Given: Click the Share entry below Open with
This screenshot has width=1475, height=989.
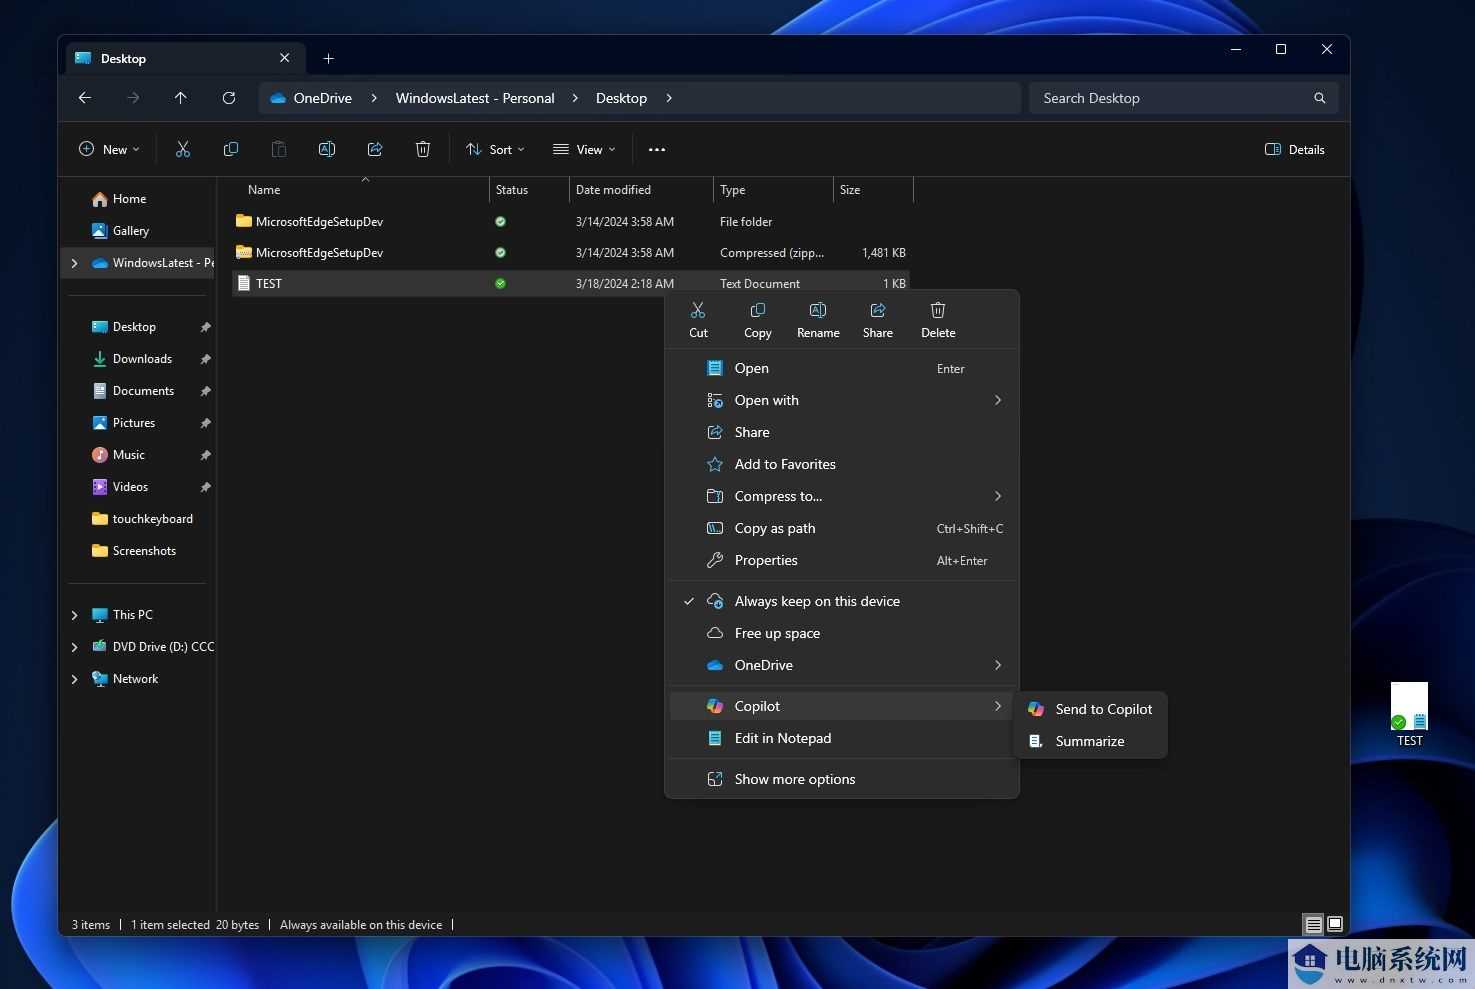Looking at the screenshot, I should pyautogui.click(x=842, y=432).
